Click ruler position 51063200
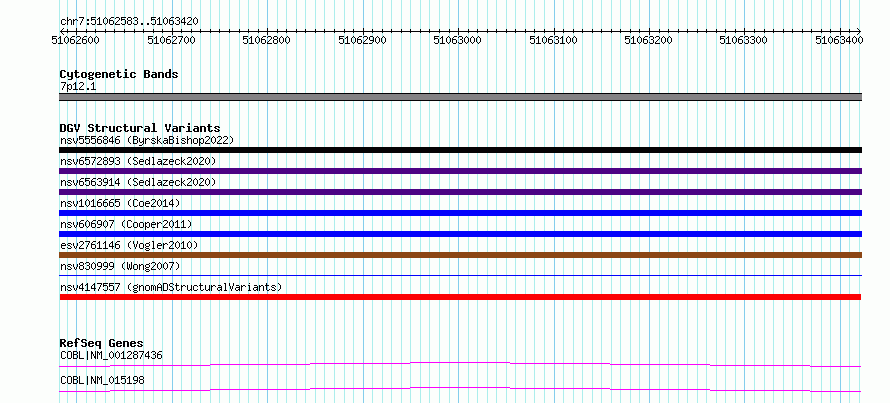 648,40
